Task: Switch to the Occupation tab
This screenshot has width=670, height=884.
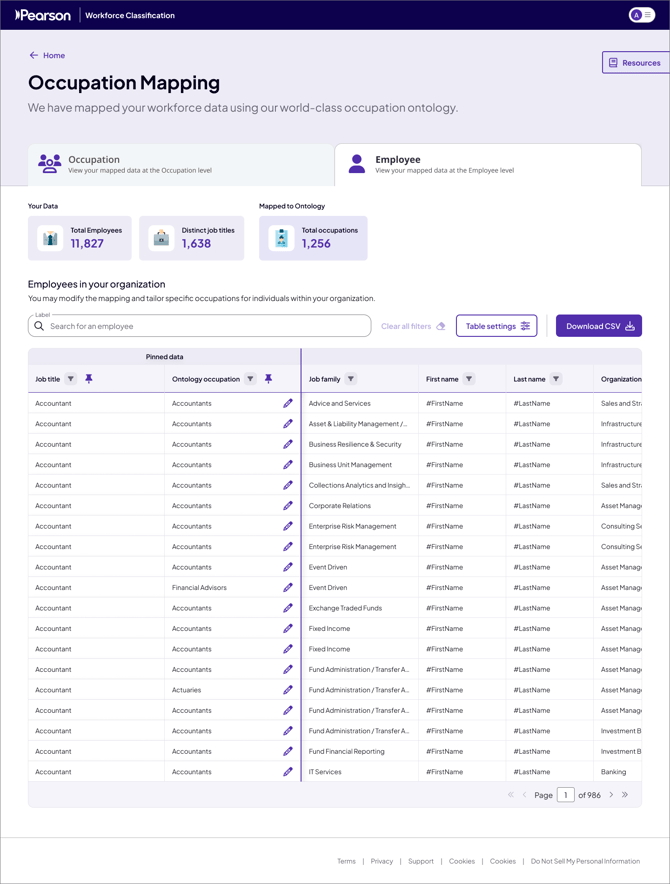Action: [181, 164]
